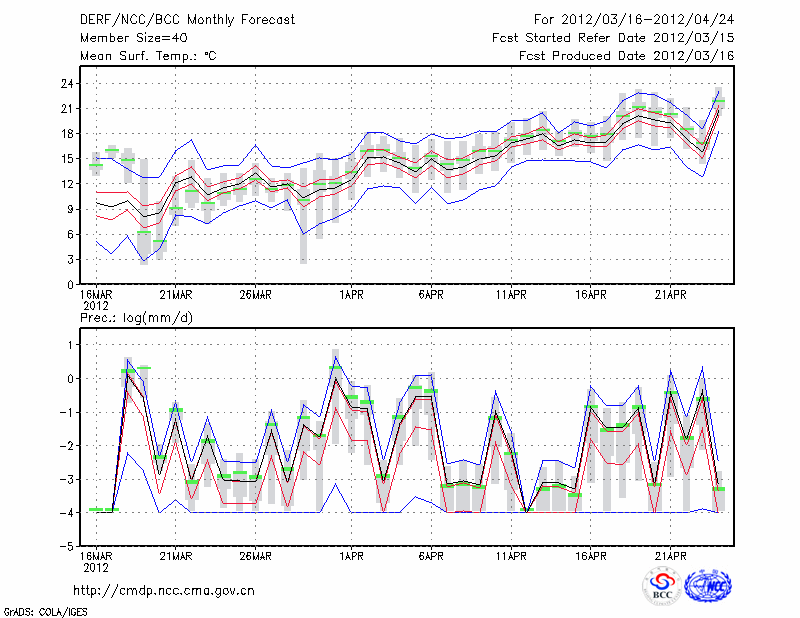Click the 24 value on temperature y-axis

(x=65, y=83)
